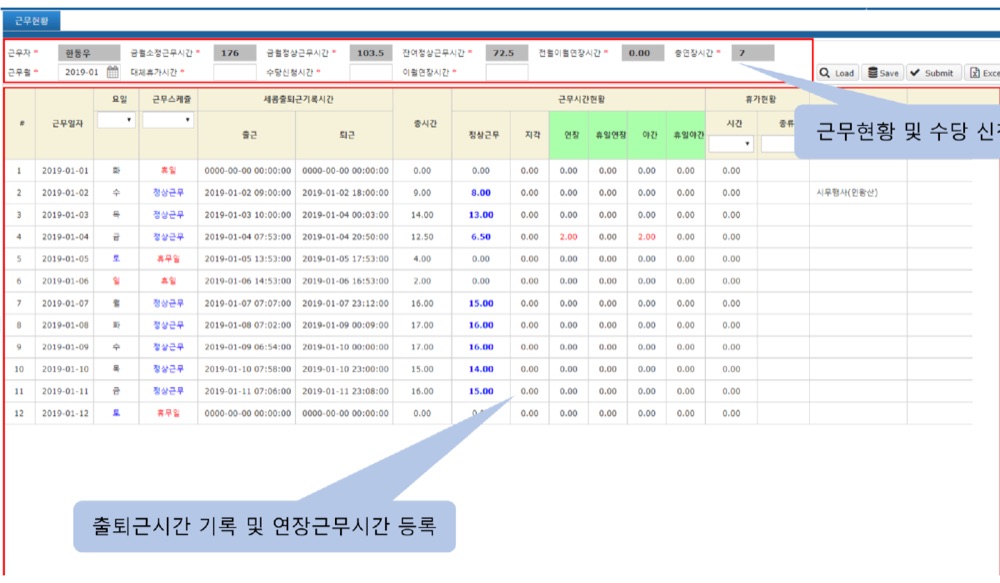Click row number 10 cell

[x=19, y=369]
